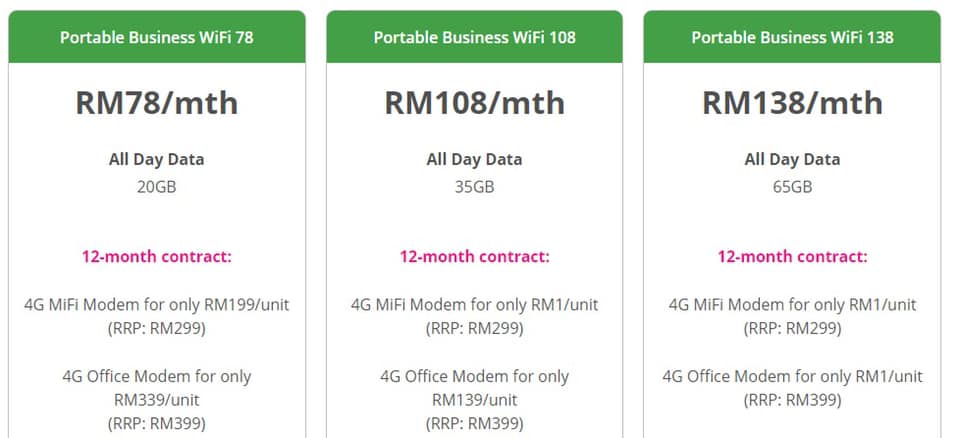
Task: Click 4G MiFi Modem RM199/unit offer
Action: click(157, 316)
